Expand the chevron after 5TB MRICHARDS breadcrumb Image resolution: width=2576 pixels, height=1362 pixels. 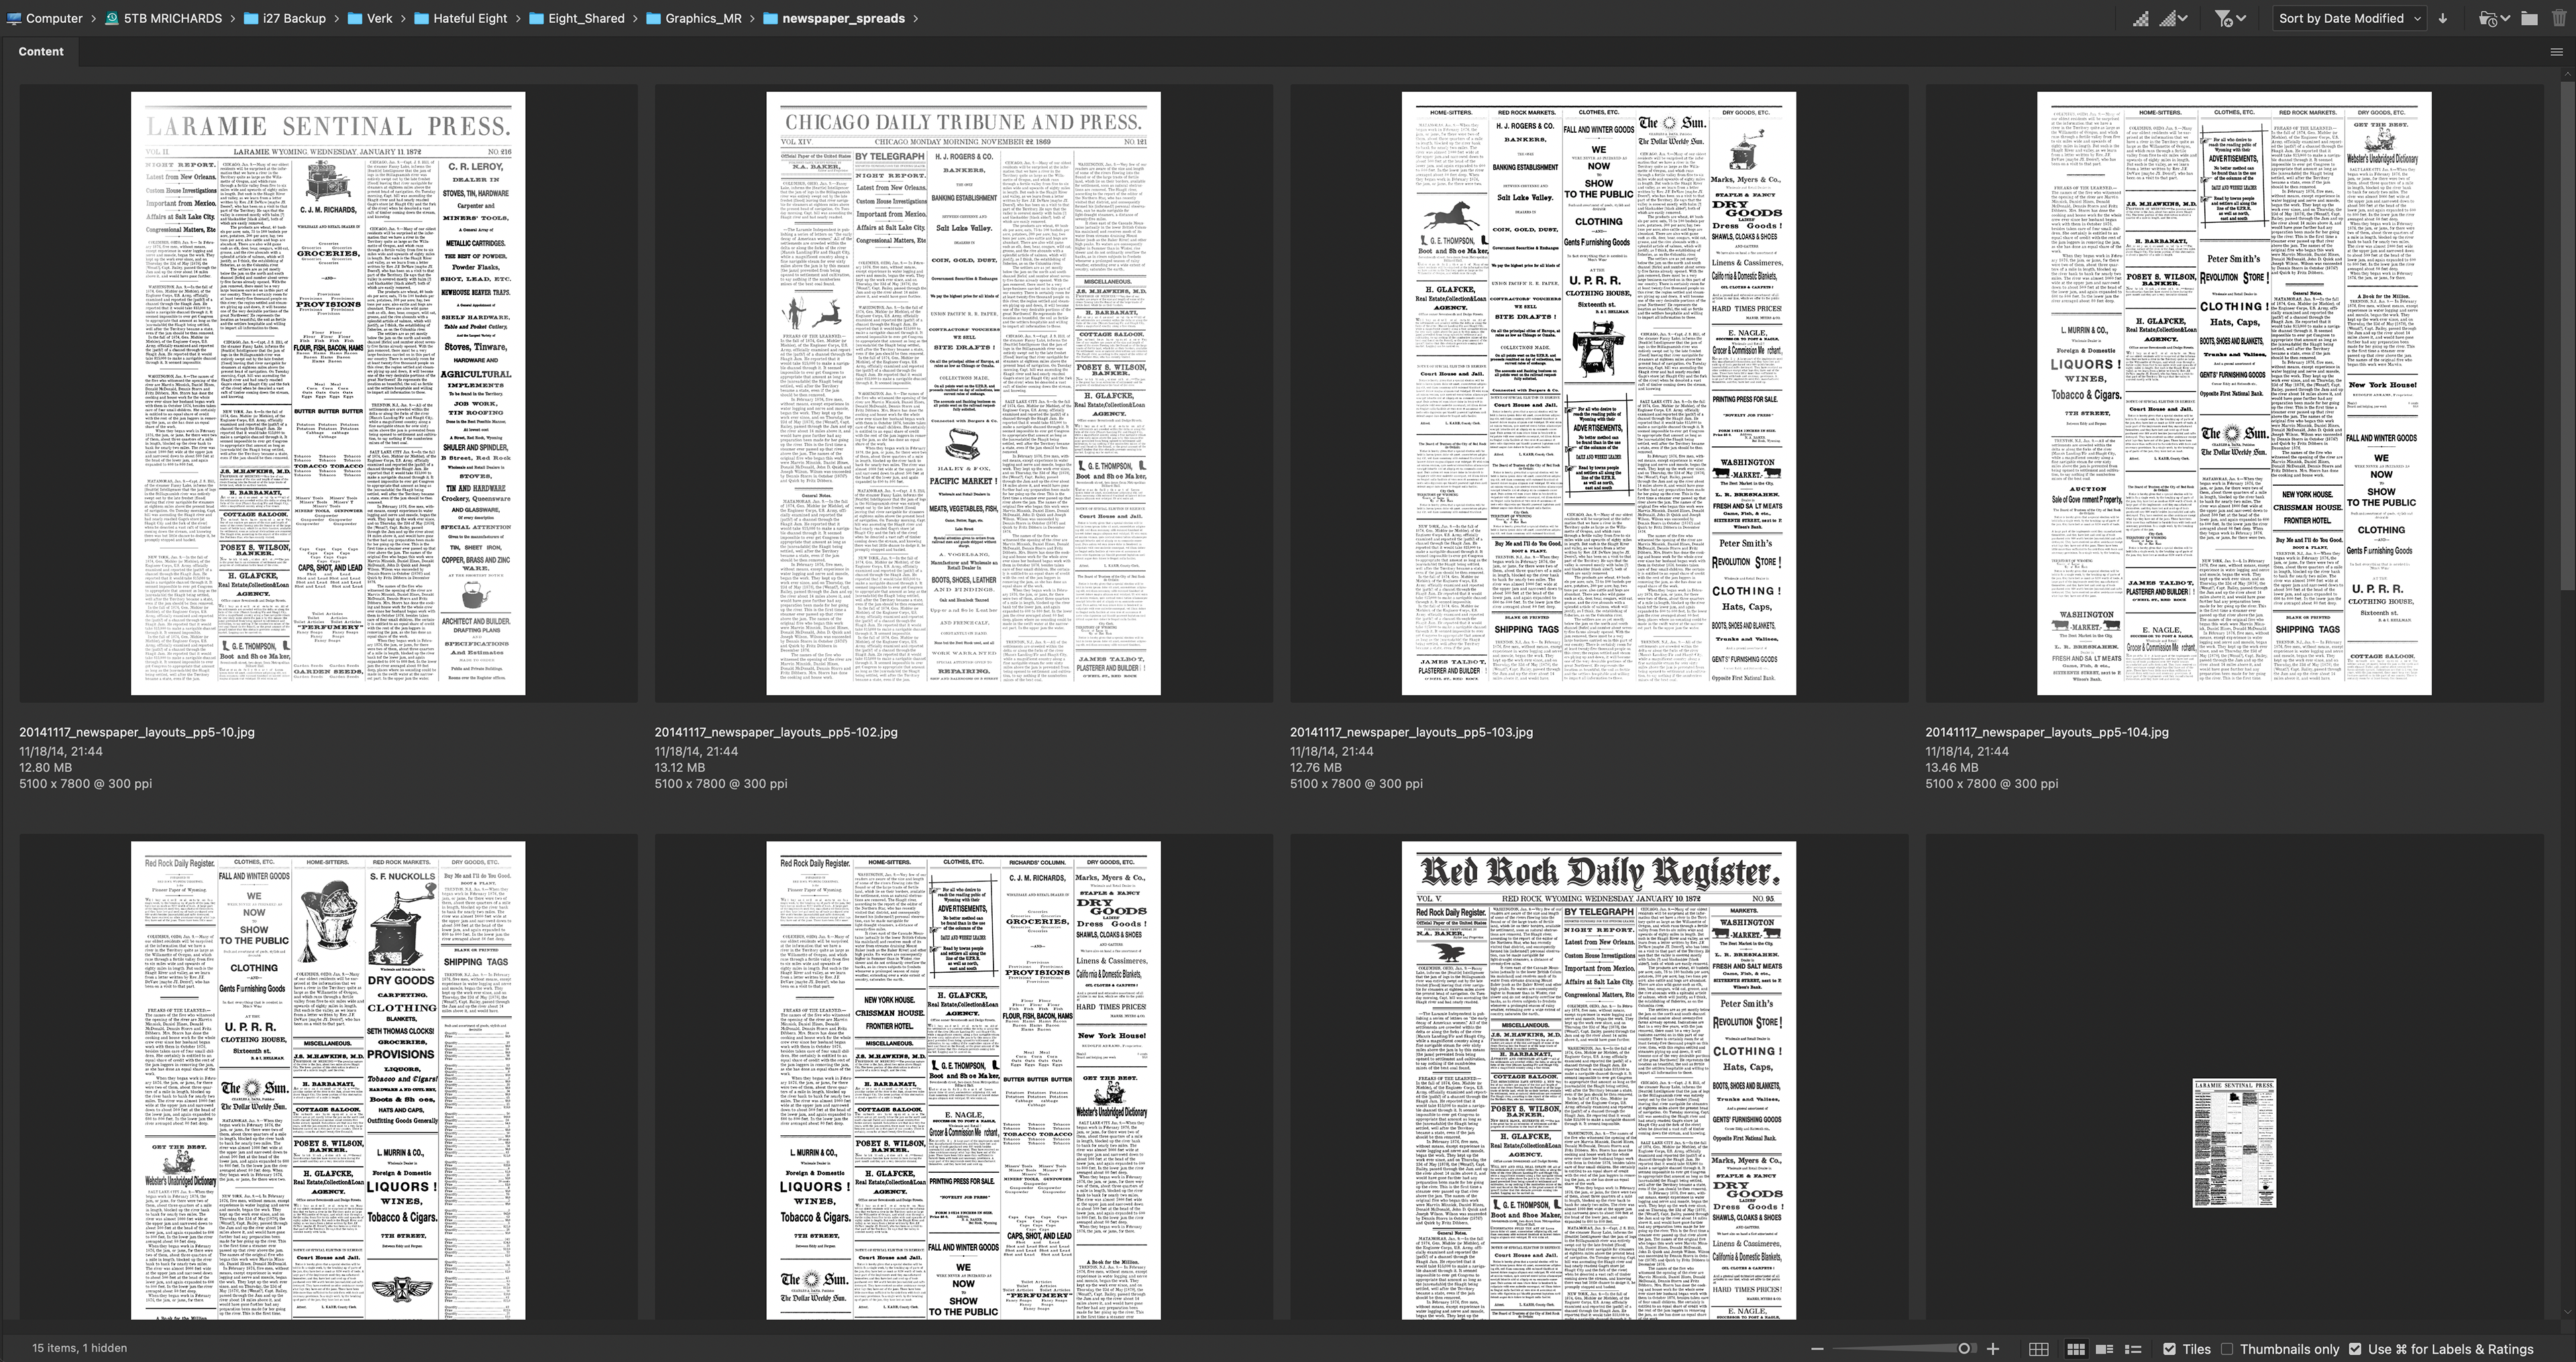[x=232, y=18]
